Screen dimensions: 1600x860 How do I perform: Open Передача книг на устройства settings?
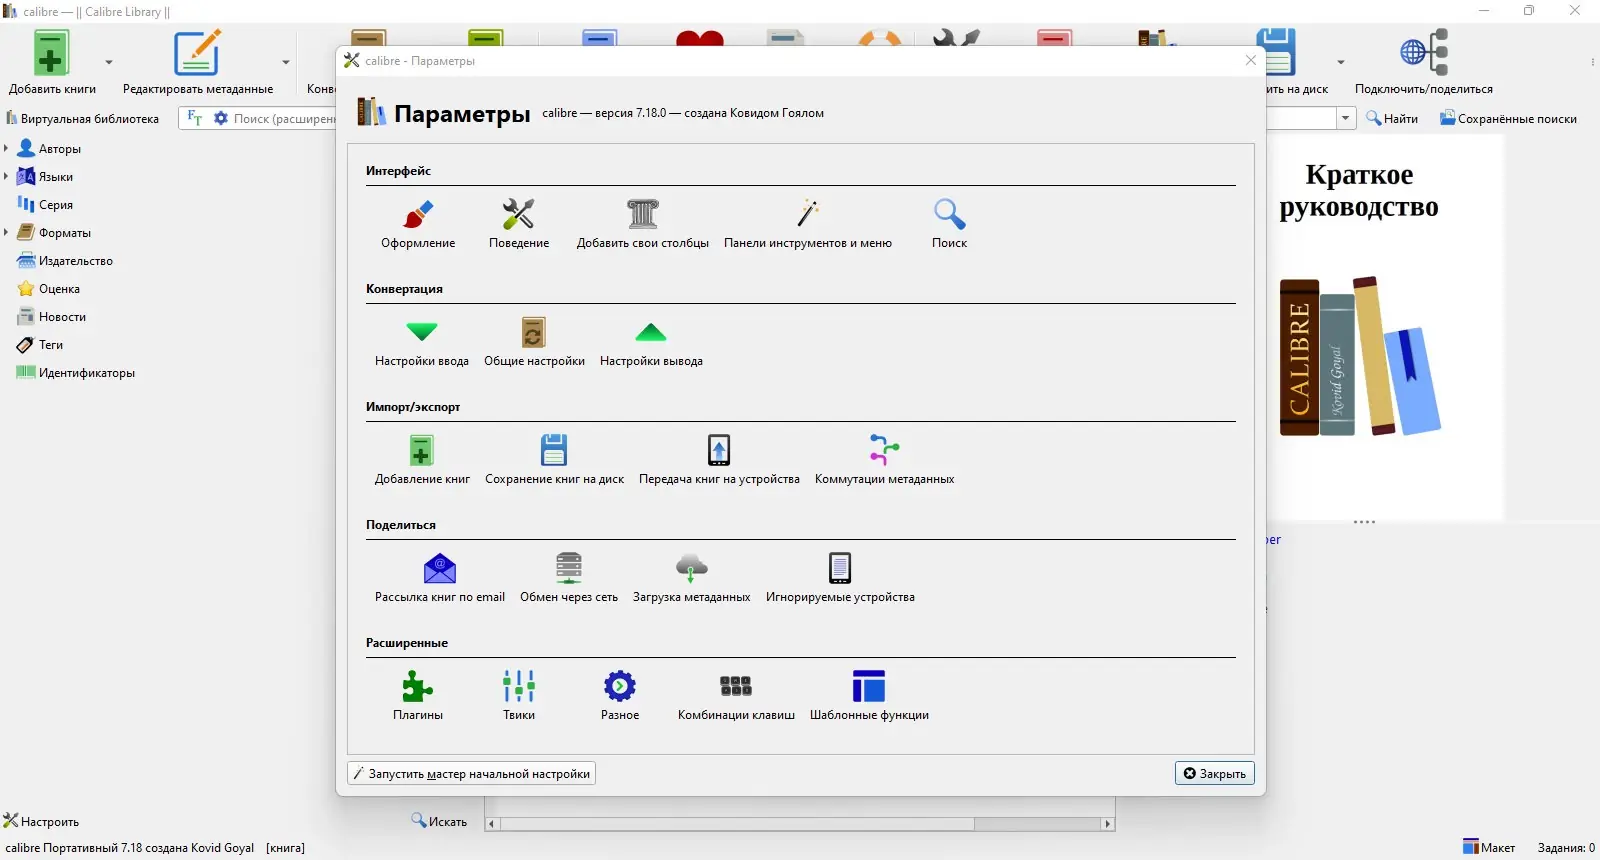(719, 460)
